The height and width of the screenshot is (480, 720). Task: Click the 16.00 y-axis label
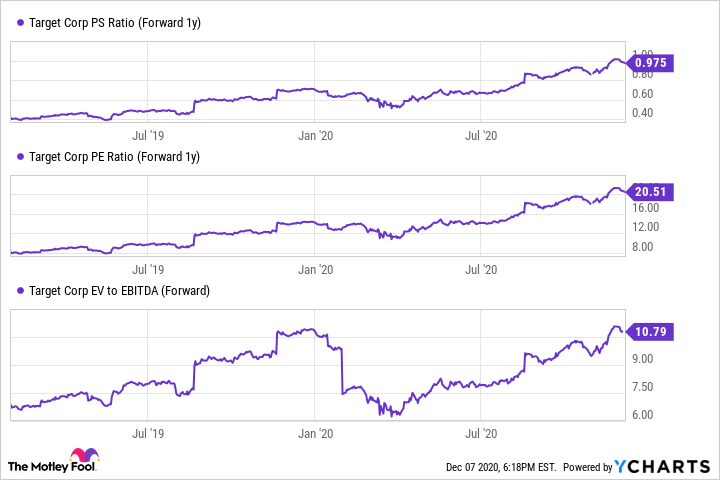(x=645, y=209)
